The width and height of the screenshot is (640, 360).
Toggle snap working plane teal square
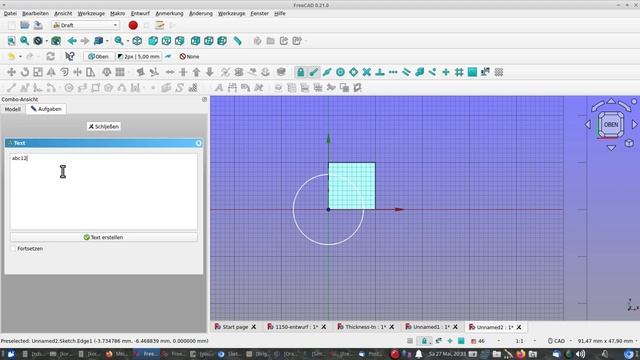(x=472, y=72)
